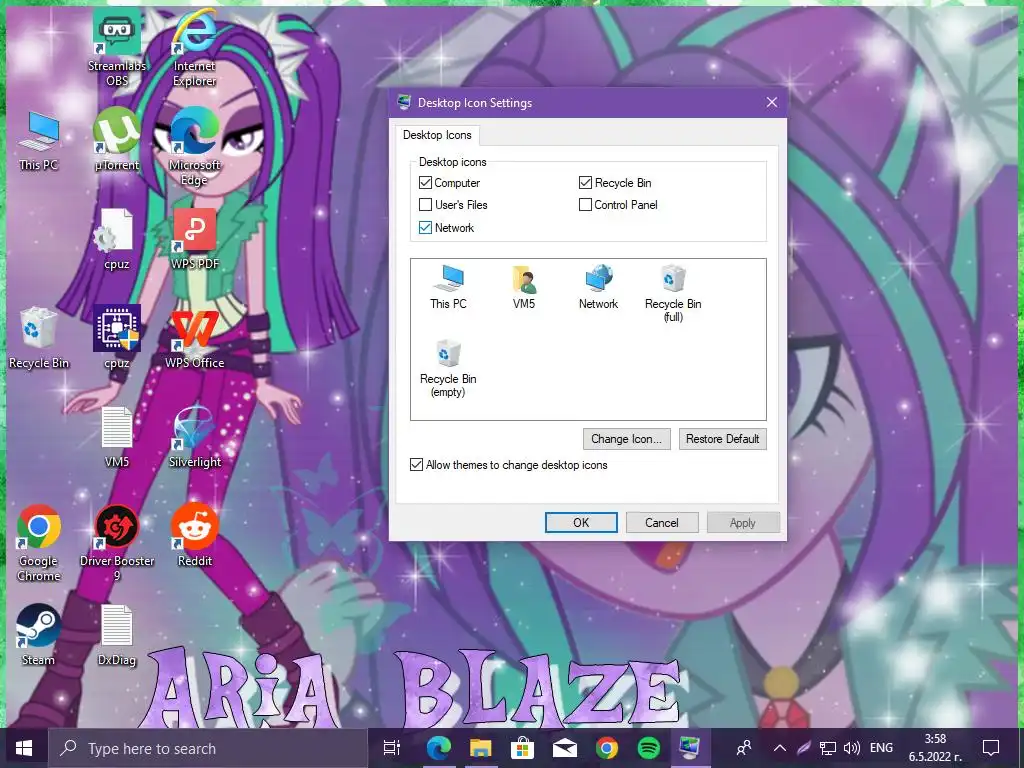Image resolution: width=1024 pixels, height=768 pixels.
Task: Open Task View from the taskbar
Action: tap(392, 748)
